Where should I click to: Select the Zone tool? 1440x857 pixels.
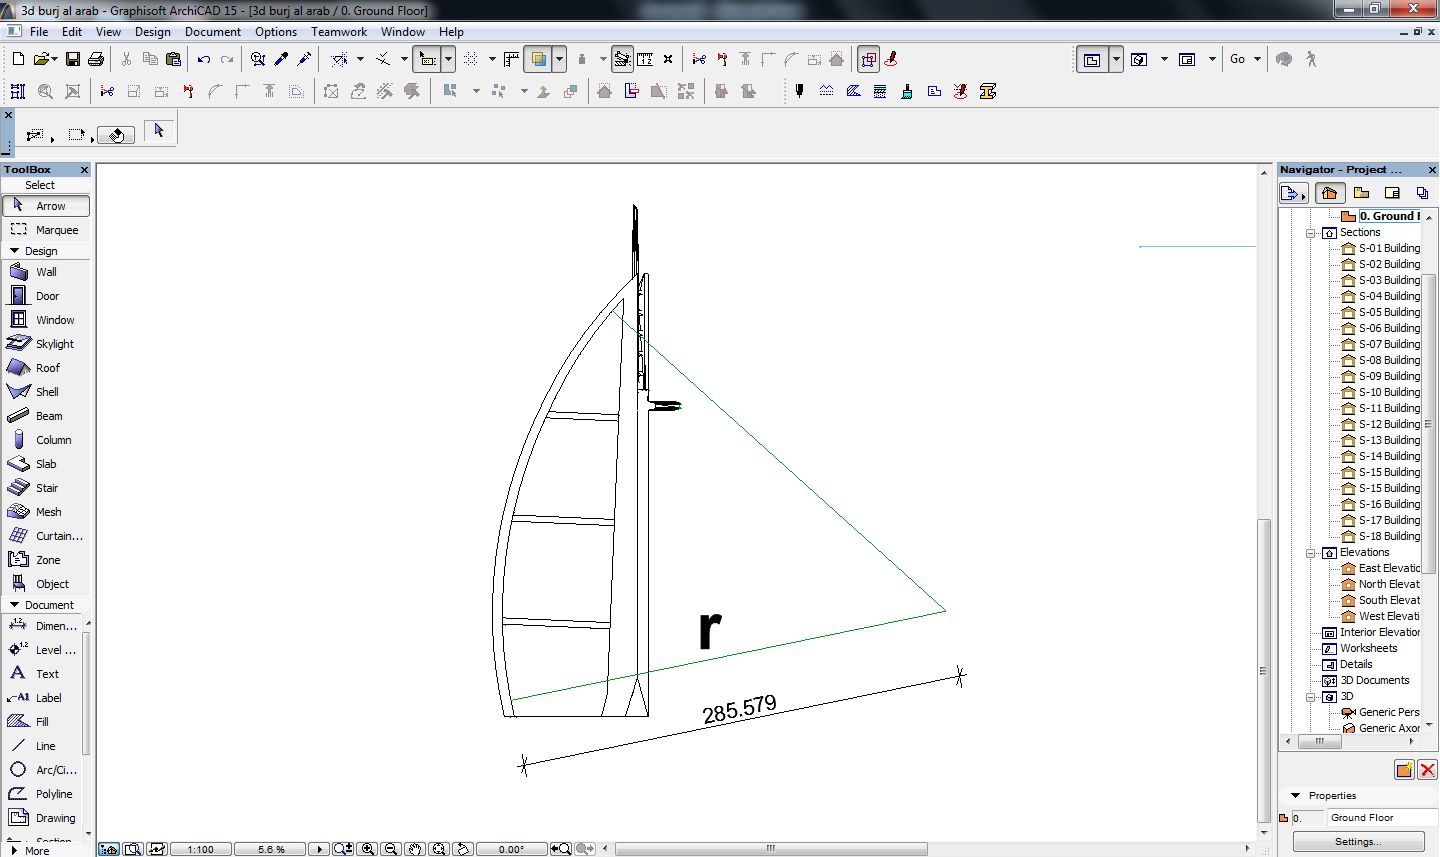click(46, 560)
